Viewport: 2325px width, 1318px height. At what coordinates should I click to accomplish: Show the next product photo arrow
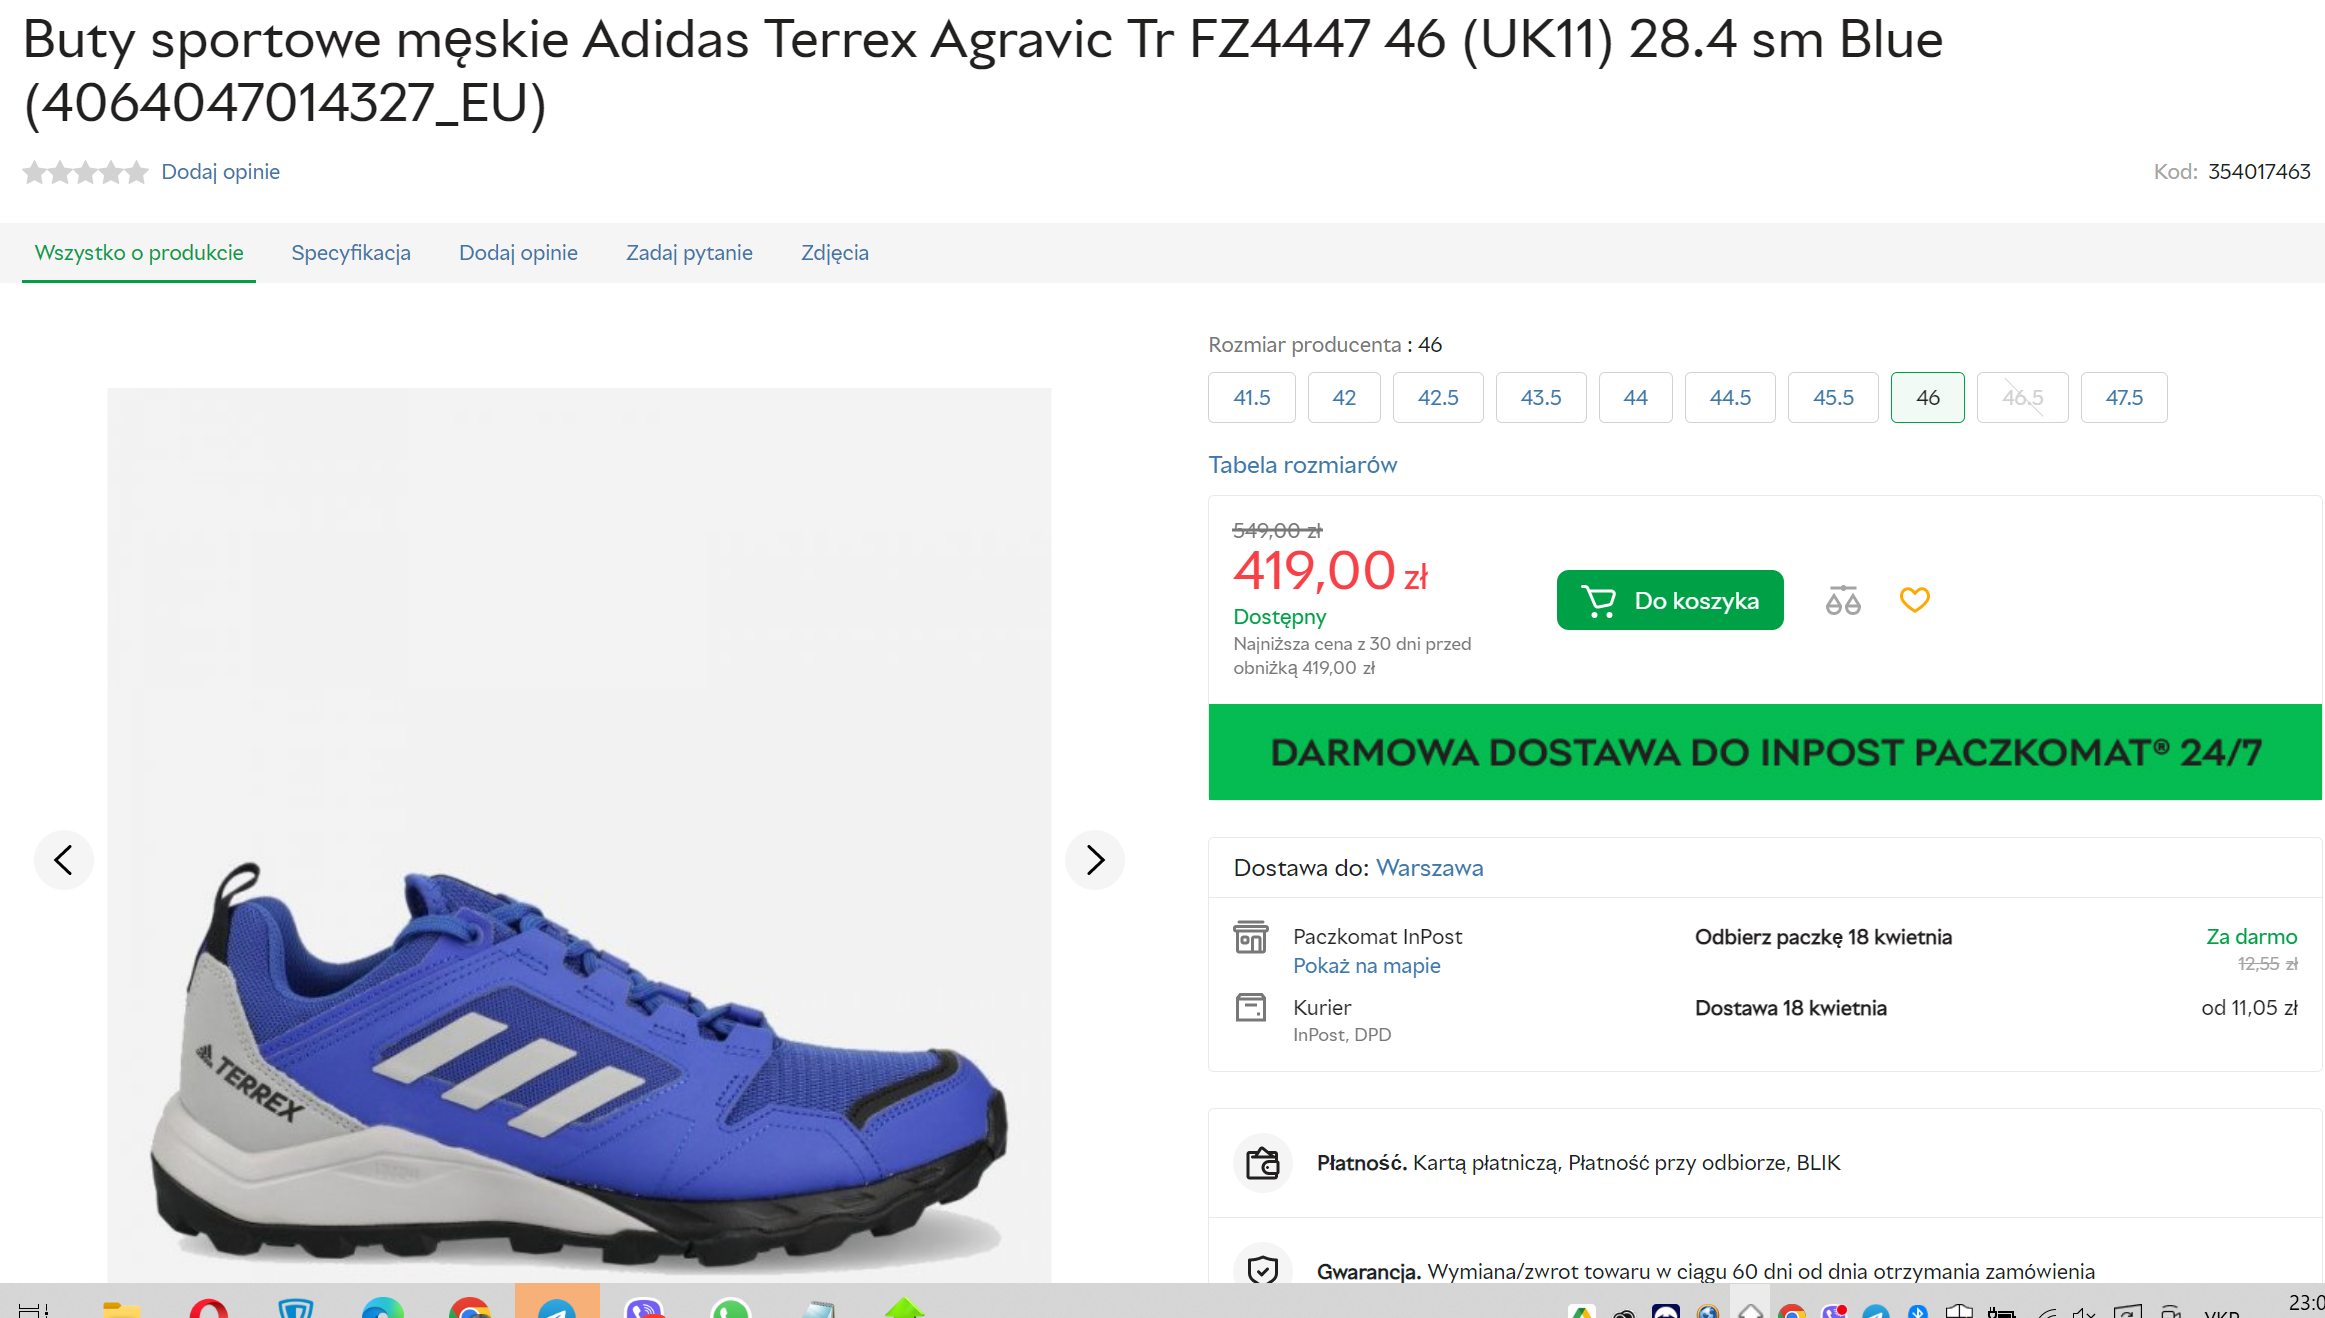point(1095,860)
